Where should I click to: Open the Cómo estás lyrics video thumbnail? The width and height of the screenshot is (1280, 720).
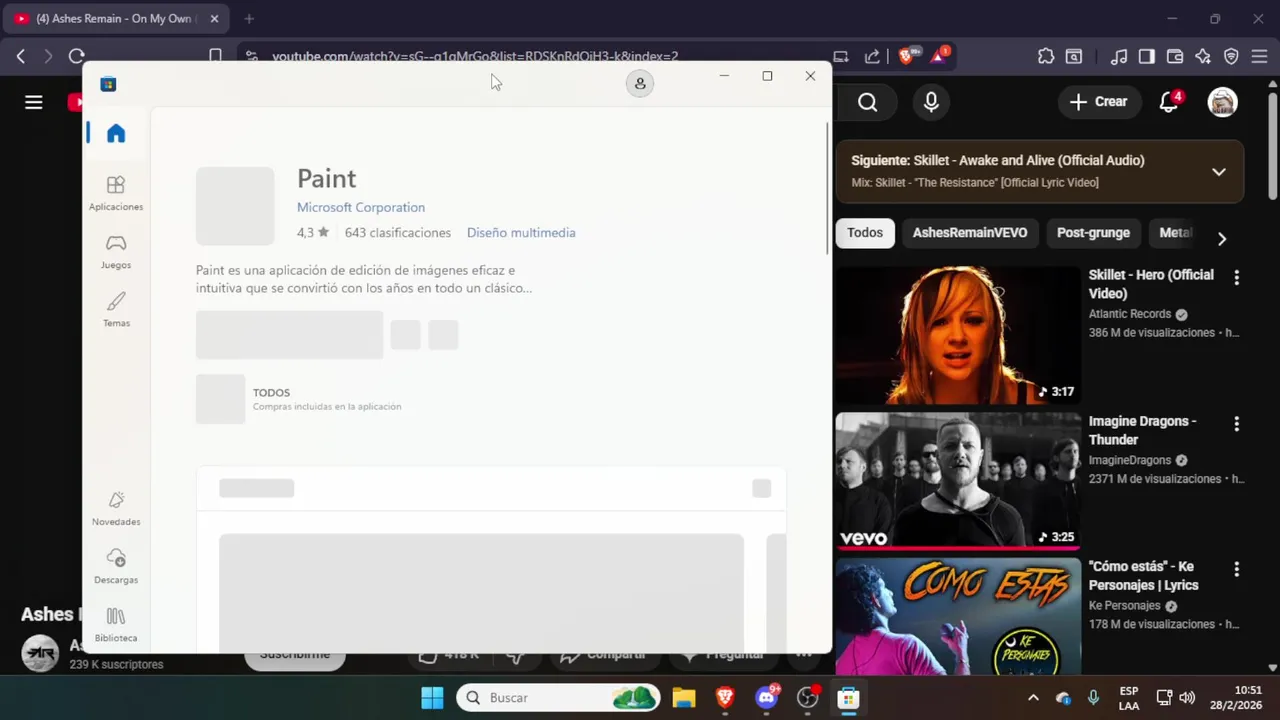pos(958,616)
